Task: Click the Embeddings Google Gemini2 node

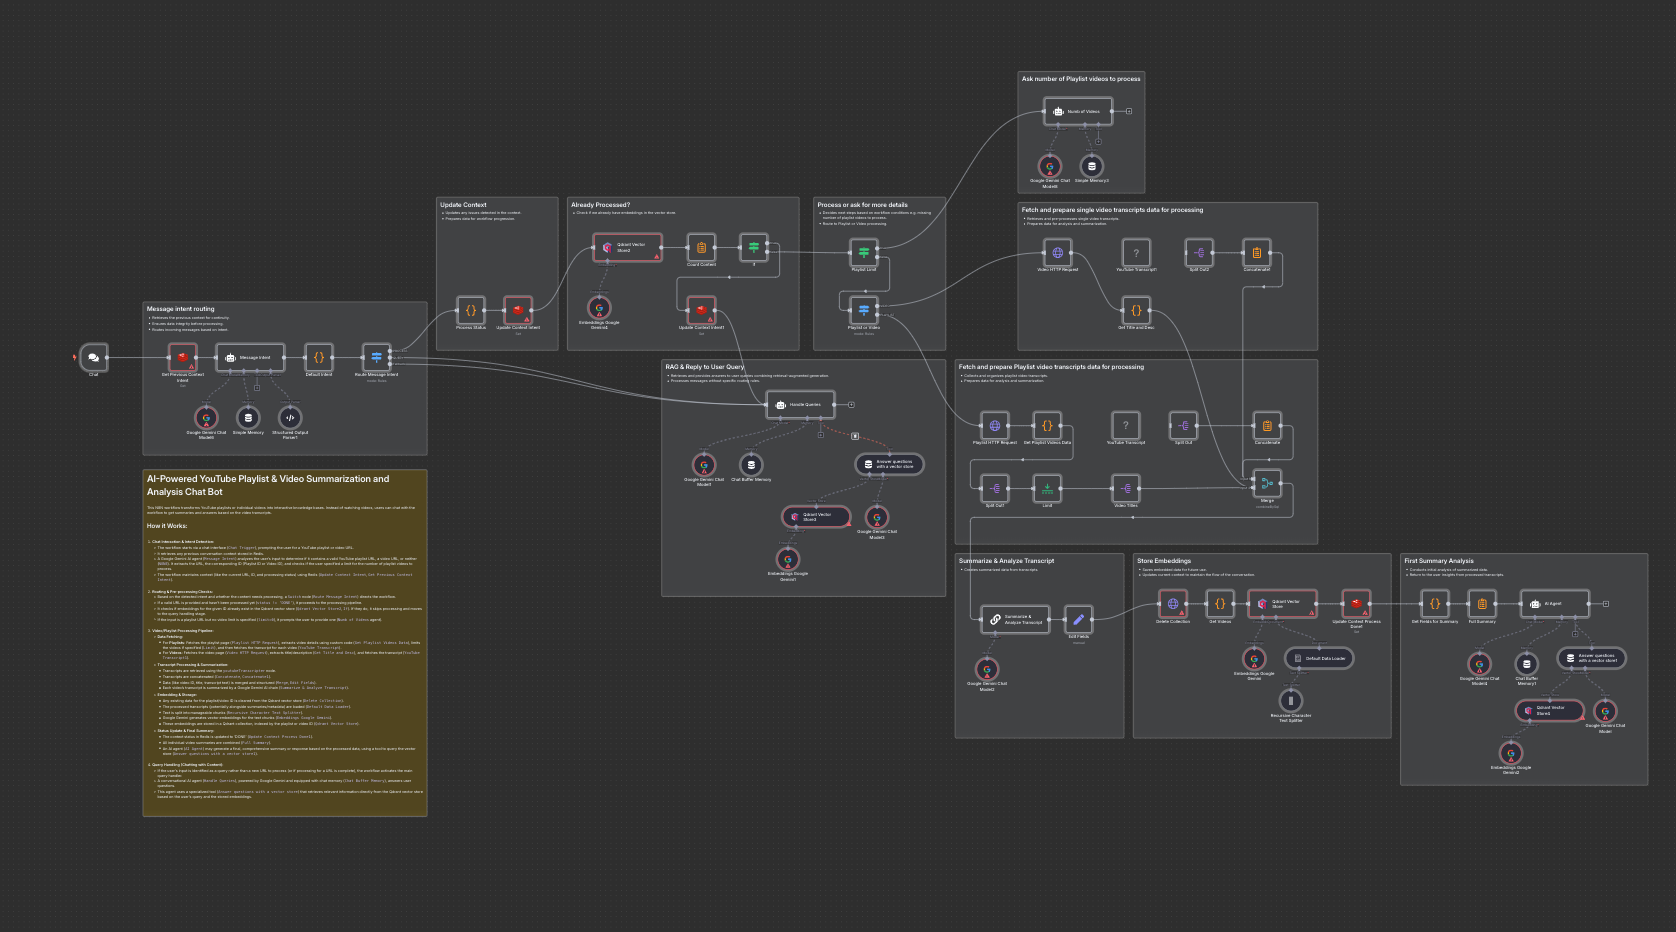Action: pos(1511,753)
